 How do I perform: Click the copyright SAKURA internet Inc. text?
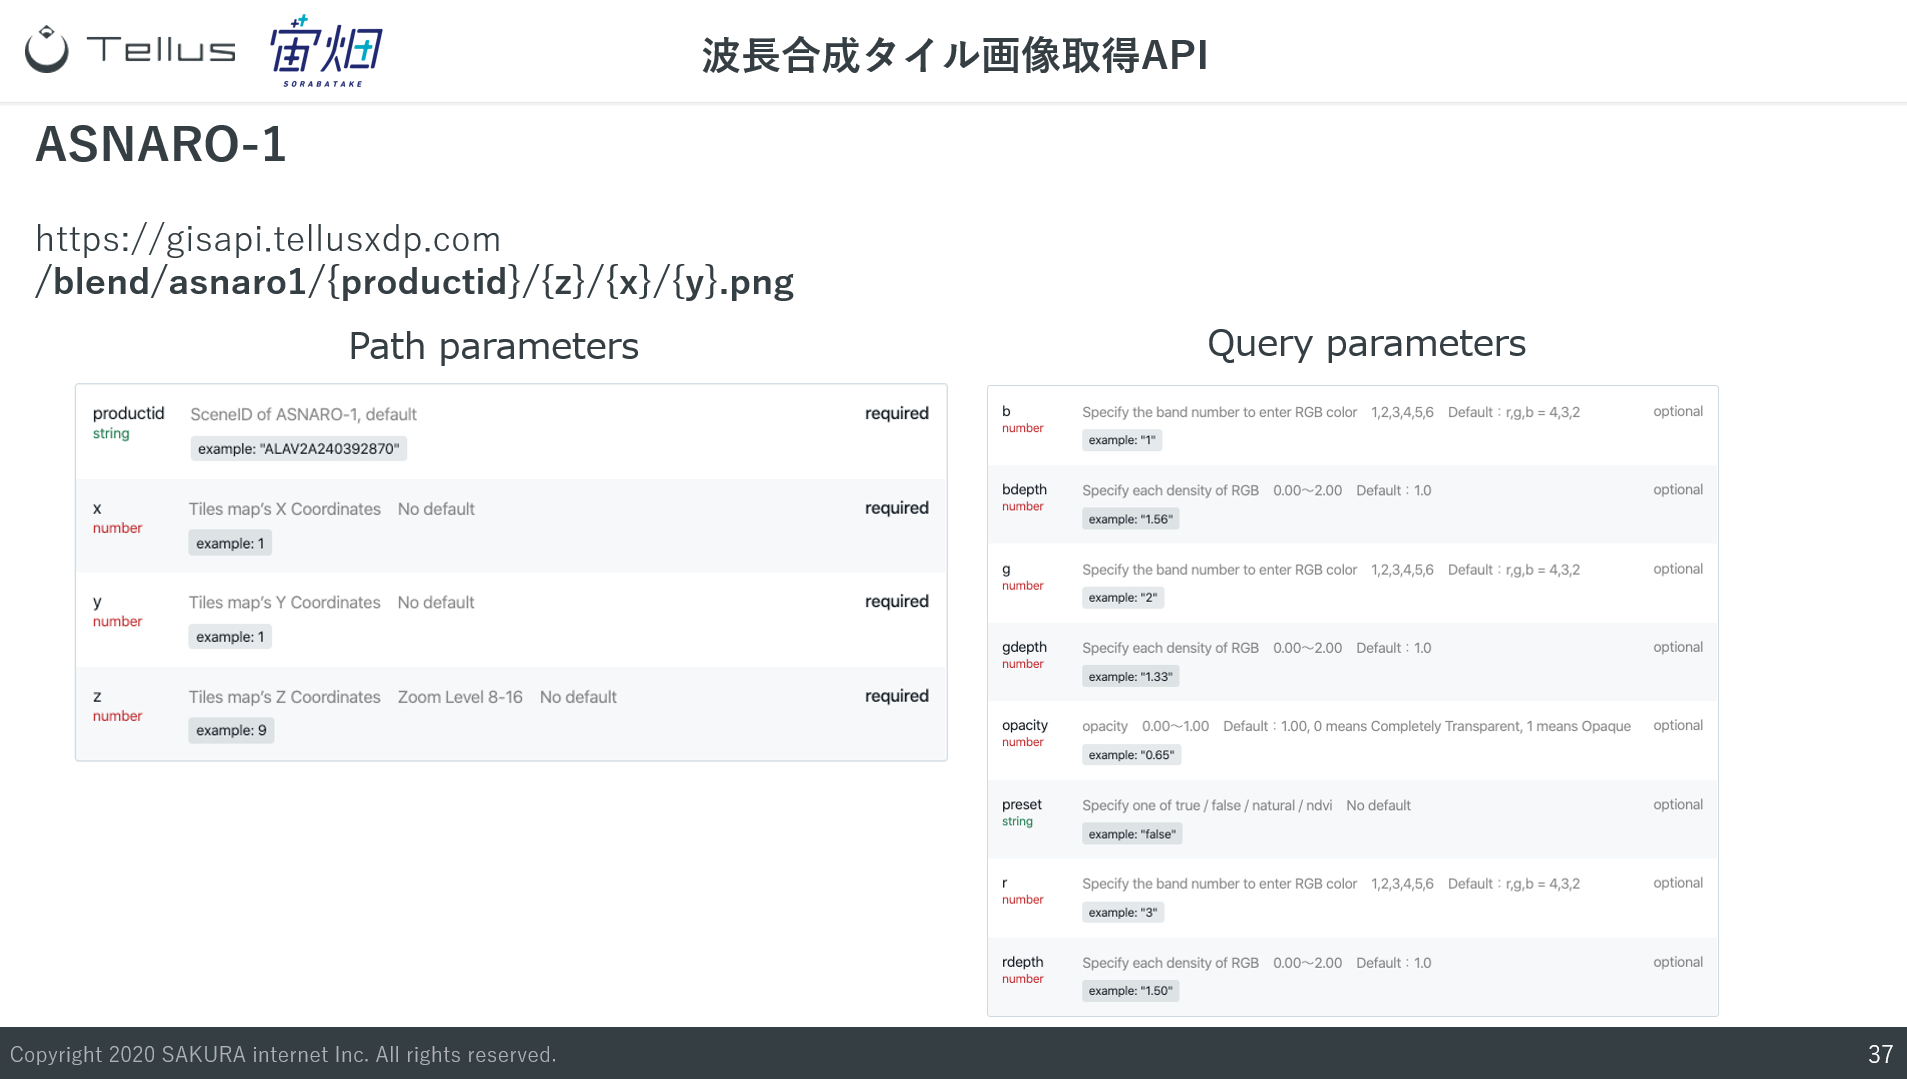283,1054
